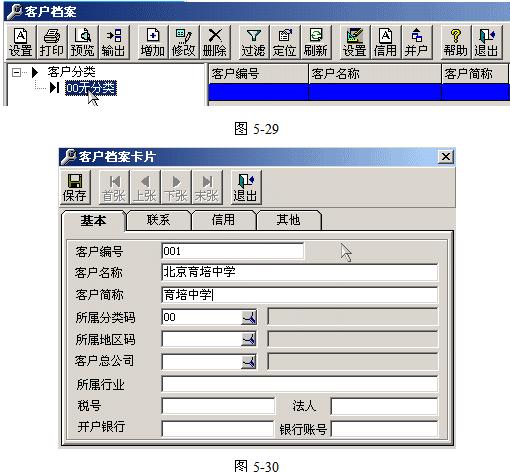Open the 所属地区码 lookup button
Viewport: 510px width, 472px height.
click(x=249, y=339)
